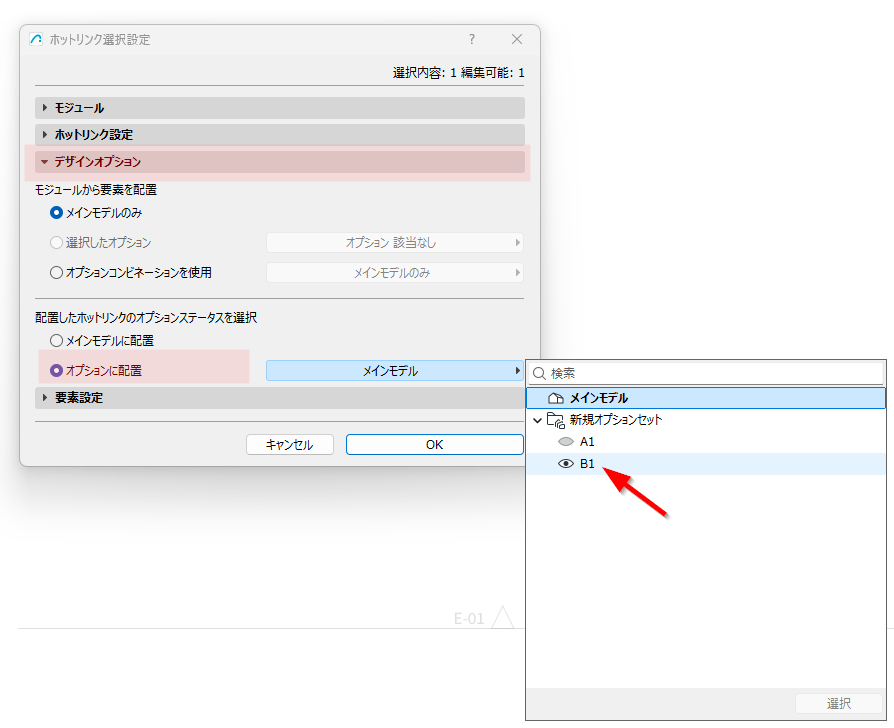The height and width of the screenshot is (728, 894).
Task: Select the オプションに配置 radio button
Action: pyautogui.click(x=56, y=371)
